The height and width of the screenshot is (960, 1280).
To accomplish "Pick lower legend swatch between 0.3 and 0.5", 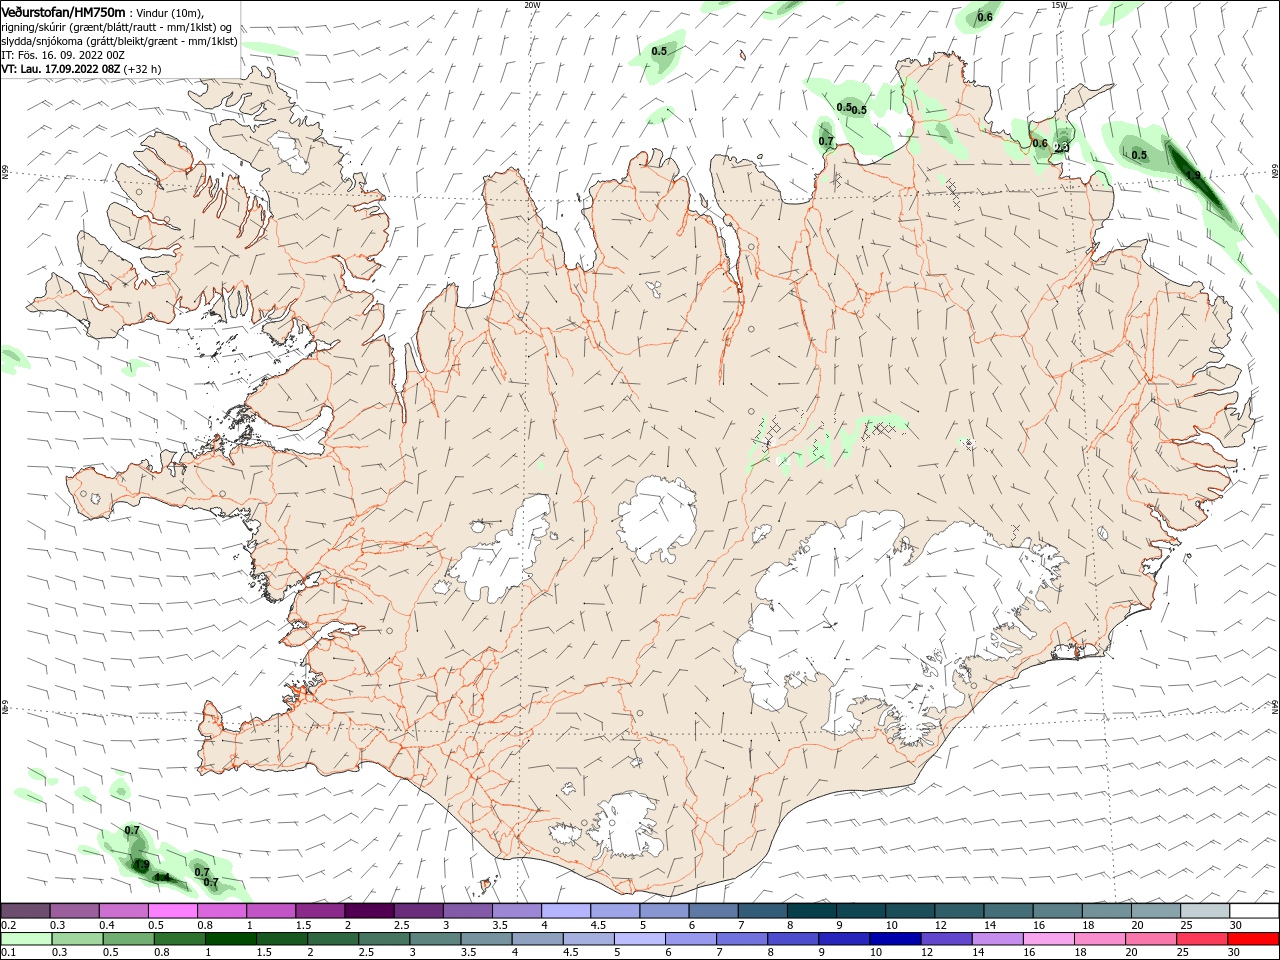I will [x=77, y=939].
